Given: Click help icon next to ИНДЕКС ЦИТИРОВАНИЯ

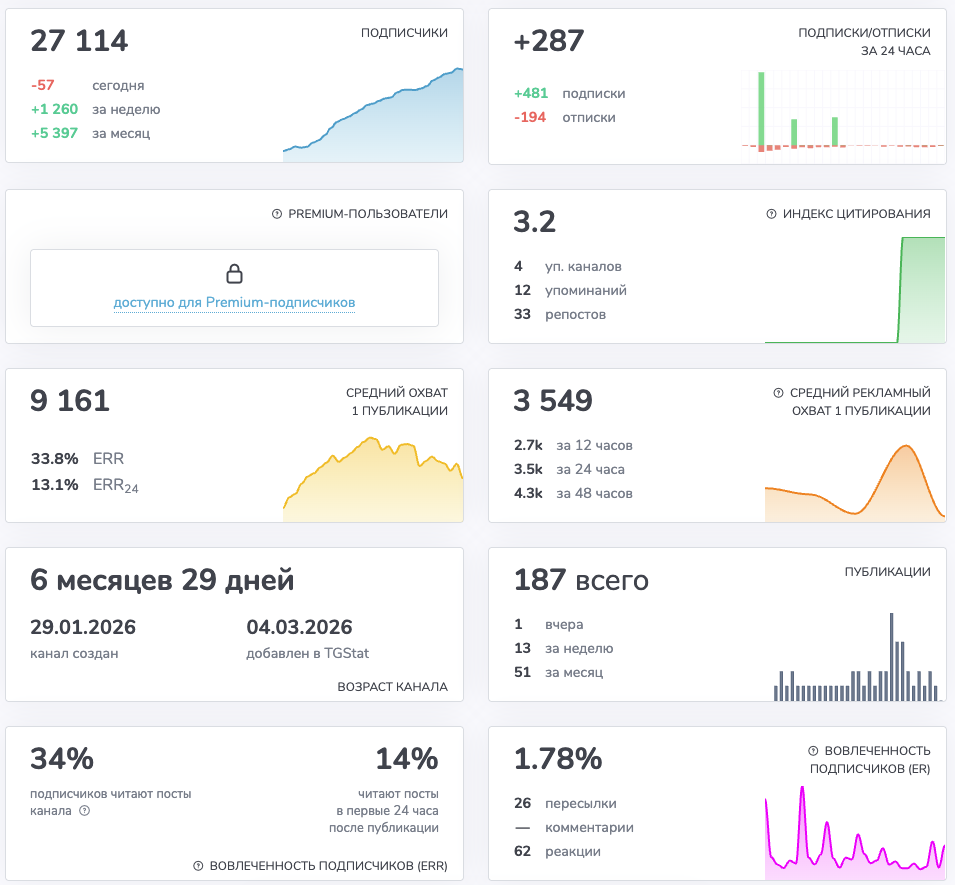Looking at the screenshot, I should (771, 214).
